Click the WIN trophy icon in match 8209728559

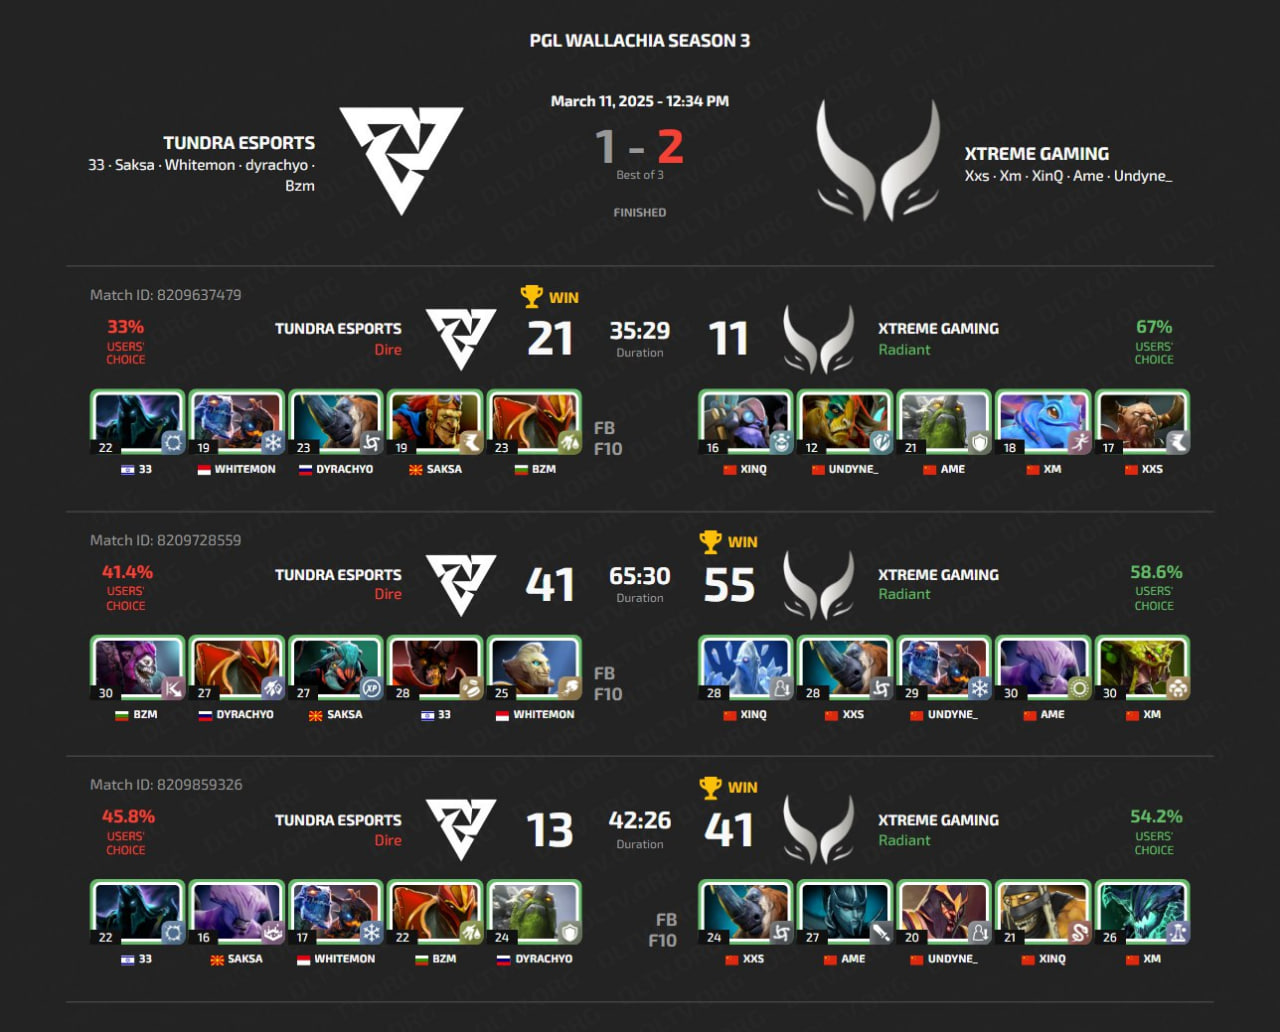[710, 541]
